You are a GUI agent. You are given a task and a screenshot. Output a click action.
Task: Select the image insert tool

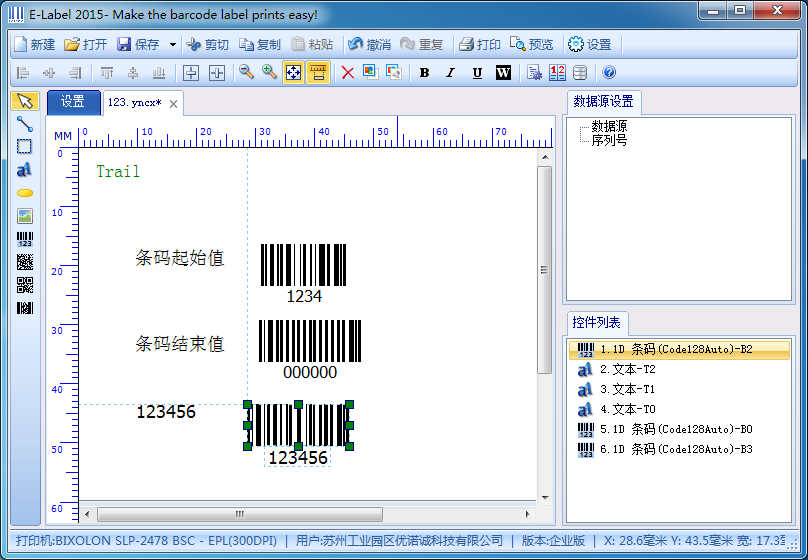[25, 216]
